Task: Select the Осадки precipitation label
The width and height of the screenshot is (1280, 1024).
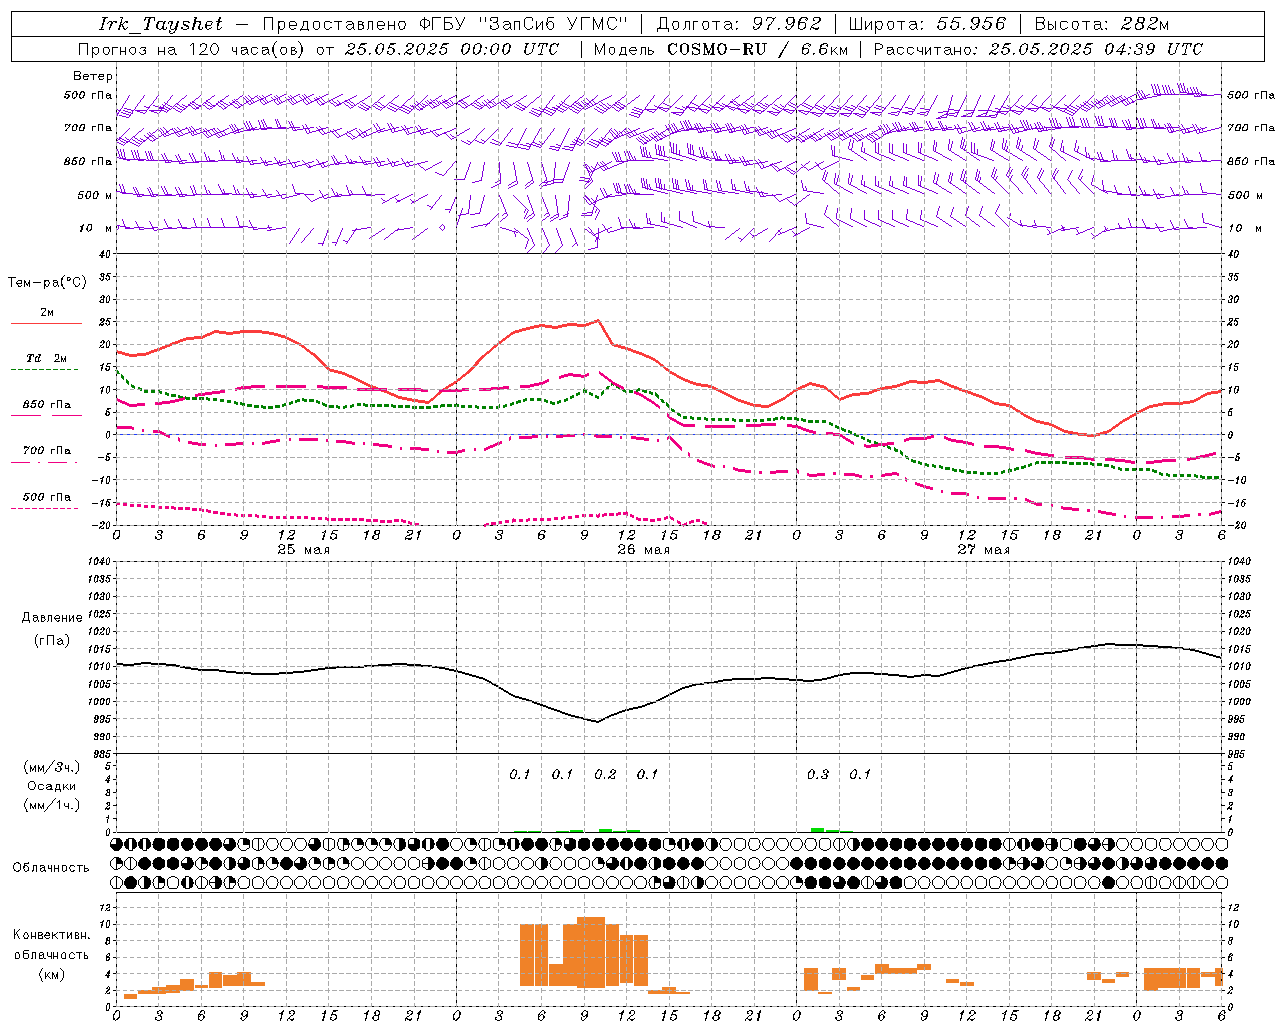Action: click(51, 786)
